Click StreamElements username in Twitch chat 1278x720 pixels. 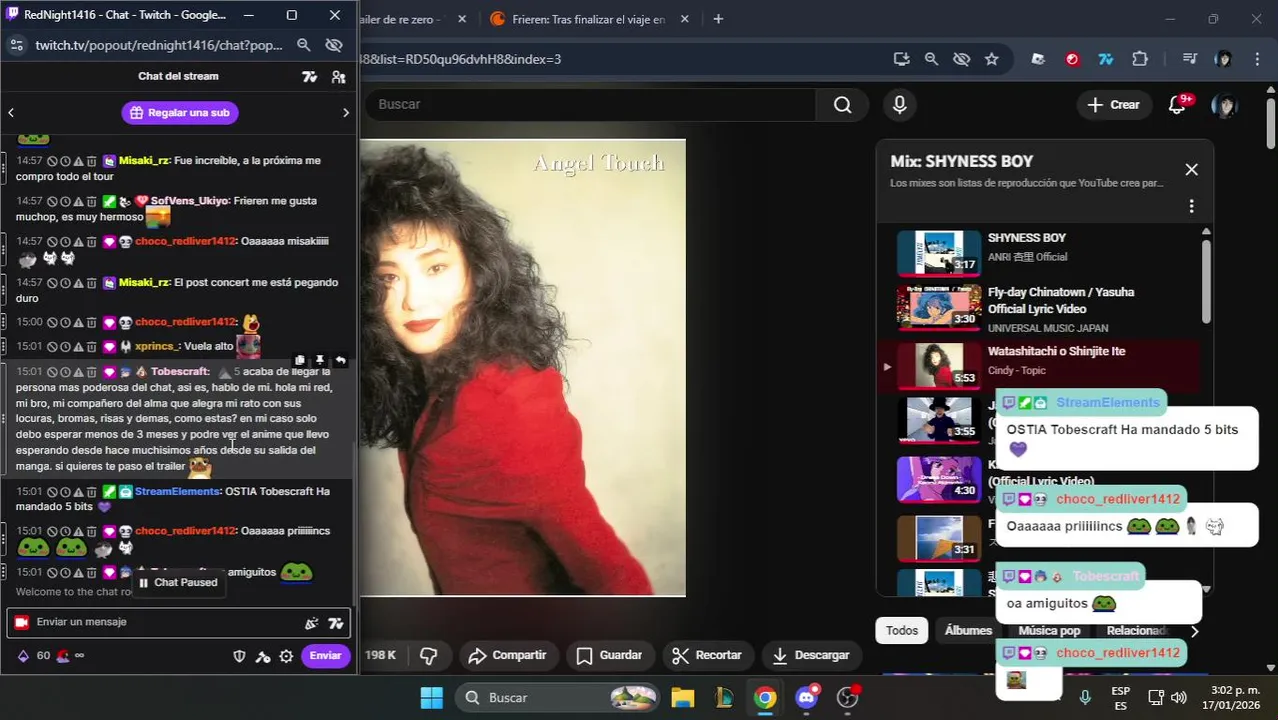[x=177, y=491]
